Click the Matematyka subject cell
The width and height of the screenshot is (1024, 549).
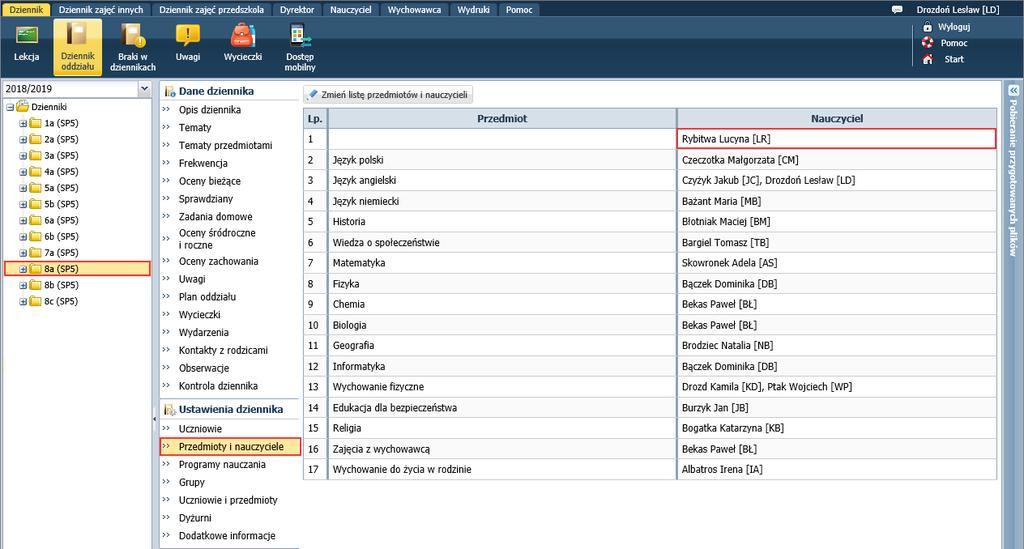[x=502, y=263]
